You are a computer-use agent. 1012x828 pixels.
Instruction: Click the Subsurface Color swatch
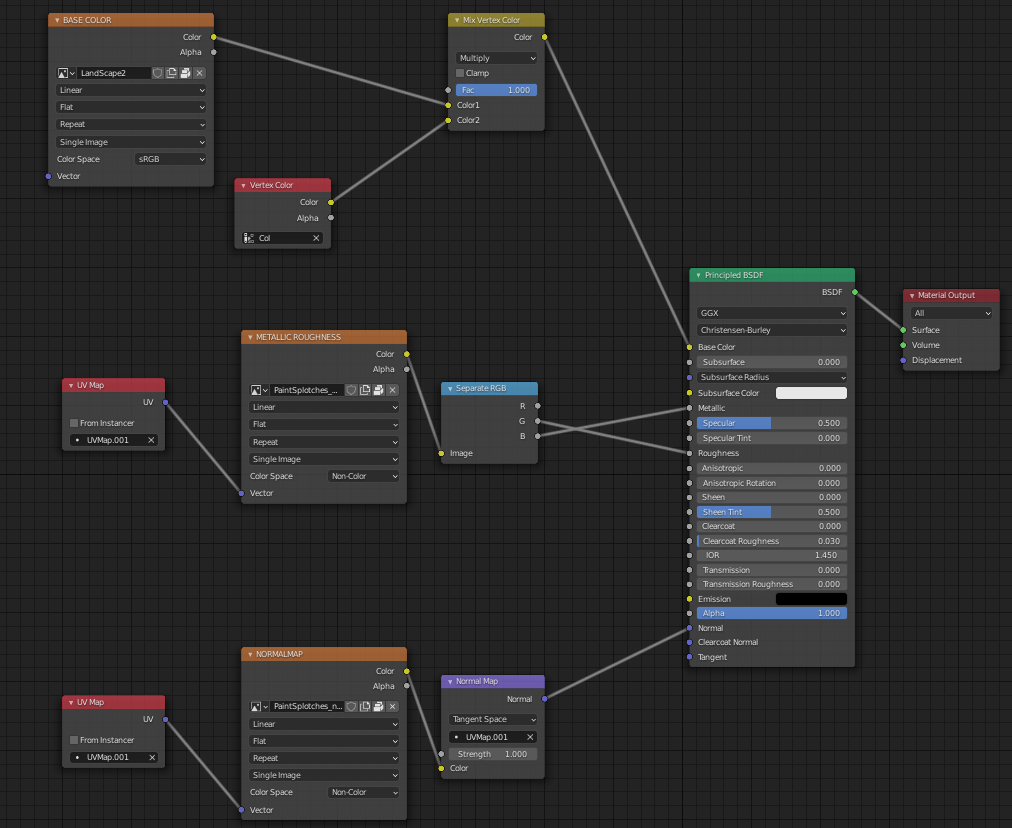pos(811,392)
